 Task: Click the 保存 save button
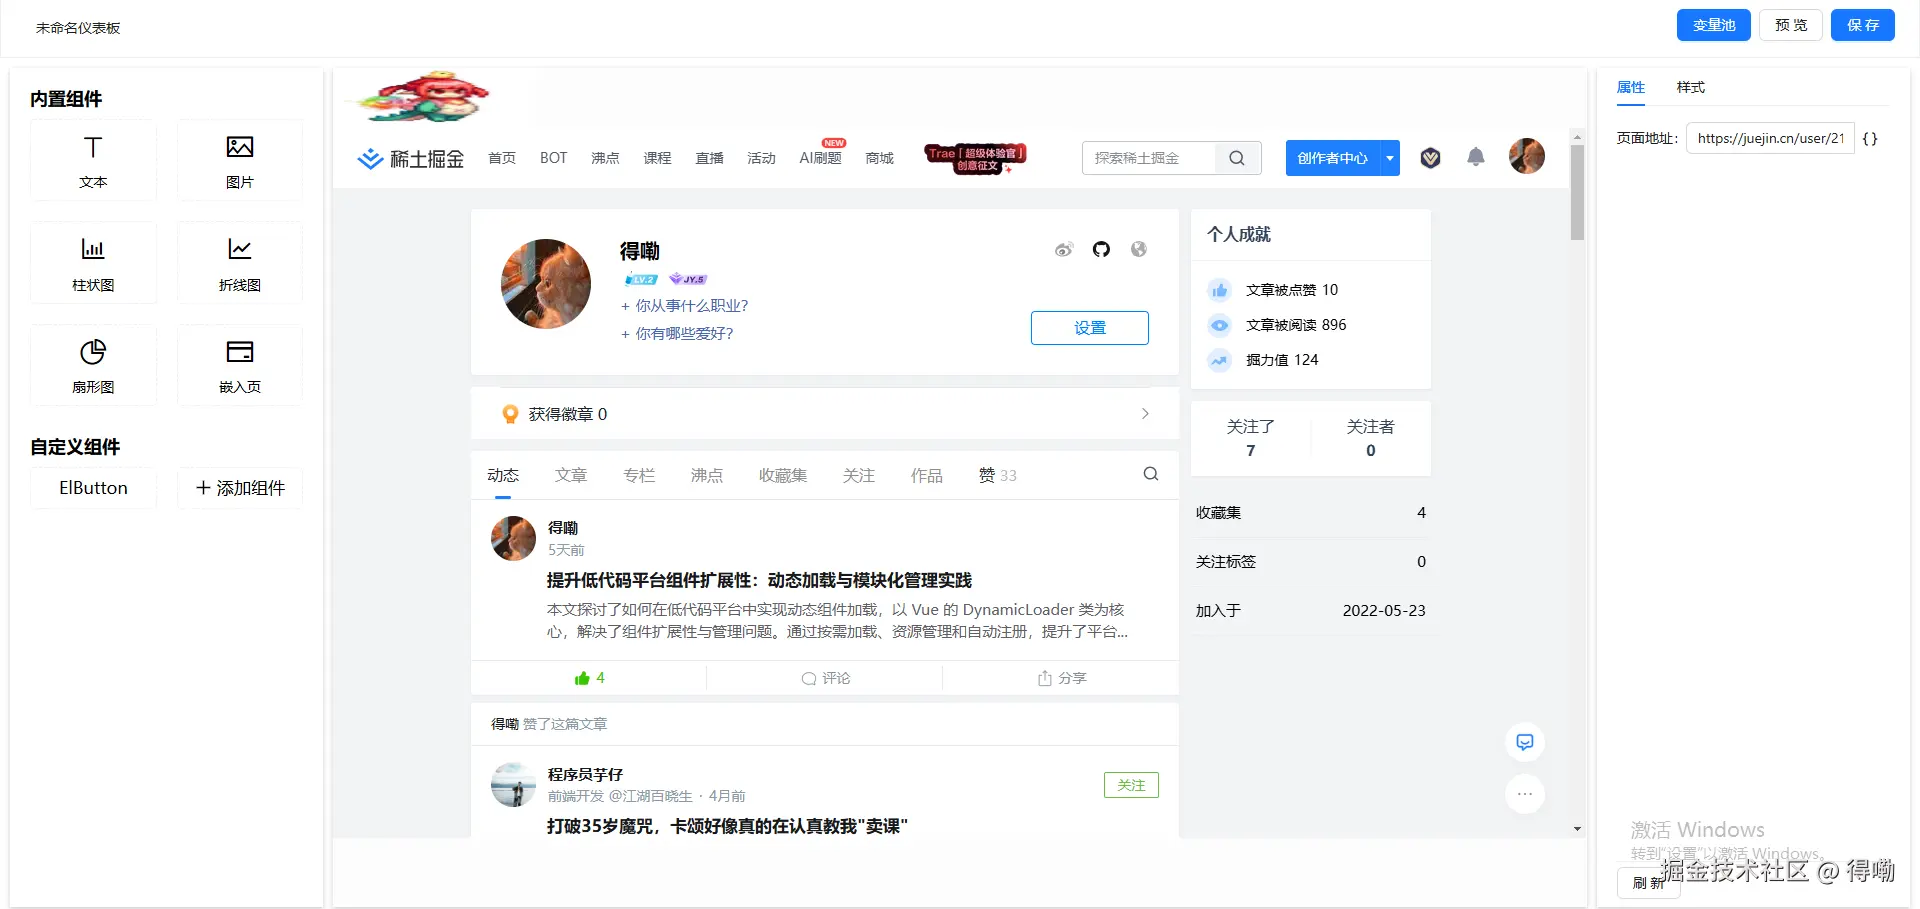(x=1862, y=25)
